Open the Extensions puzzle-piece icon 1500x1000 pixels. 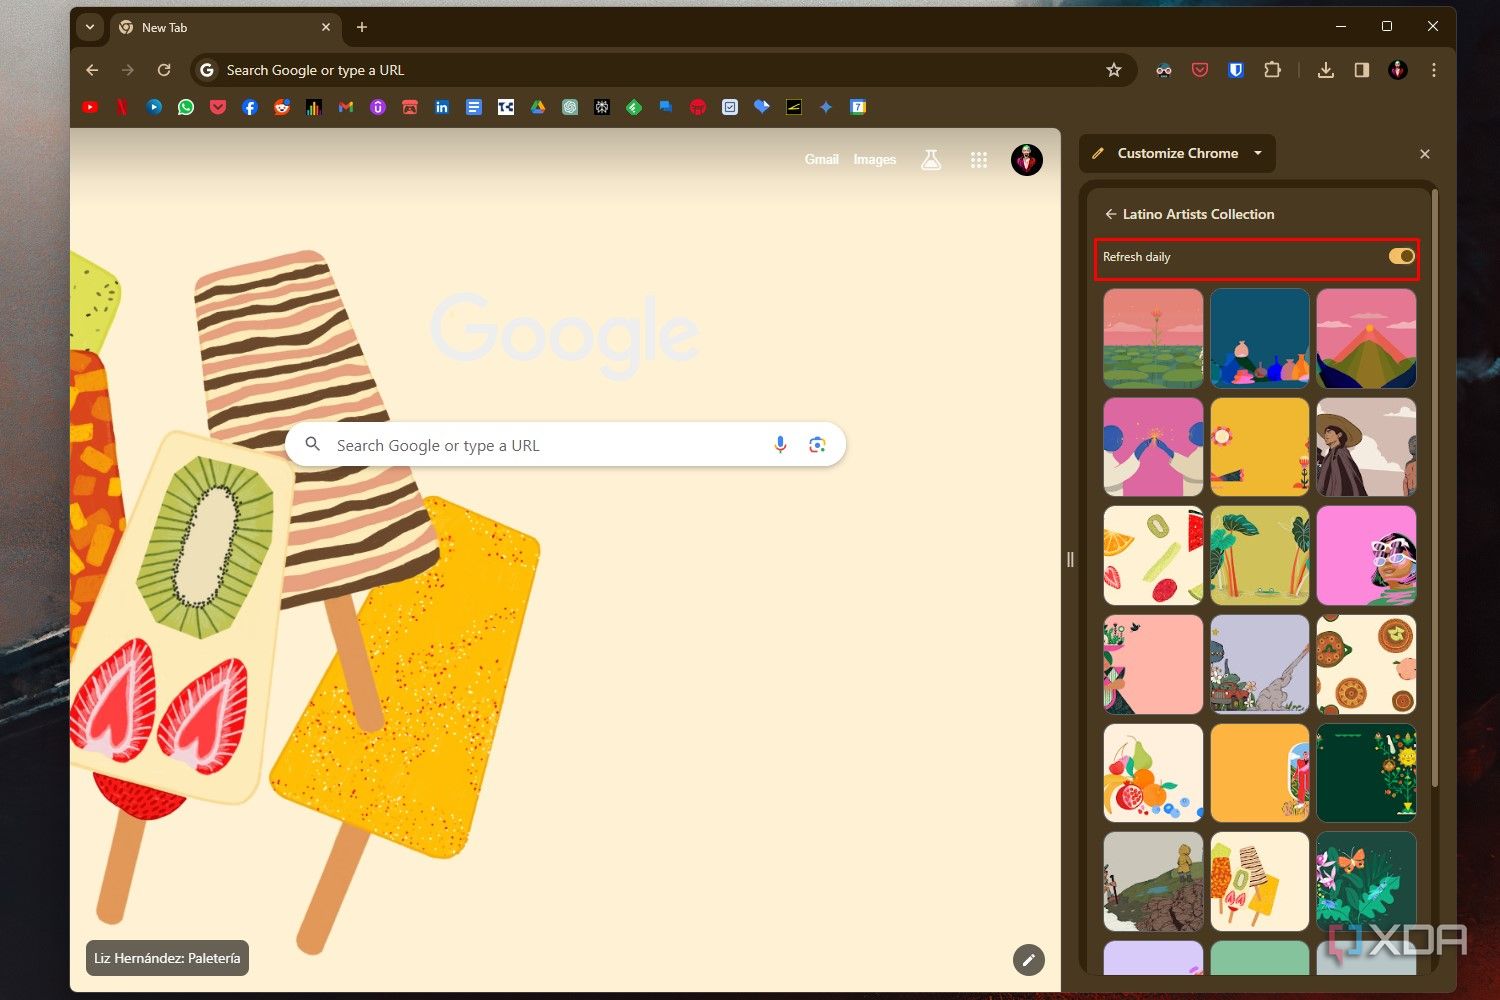1273,69
